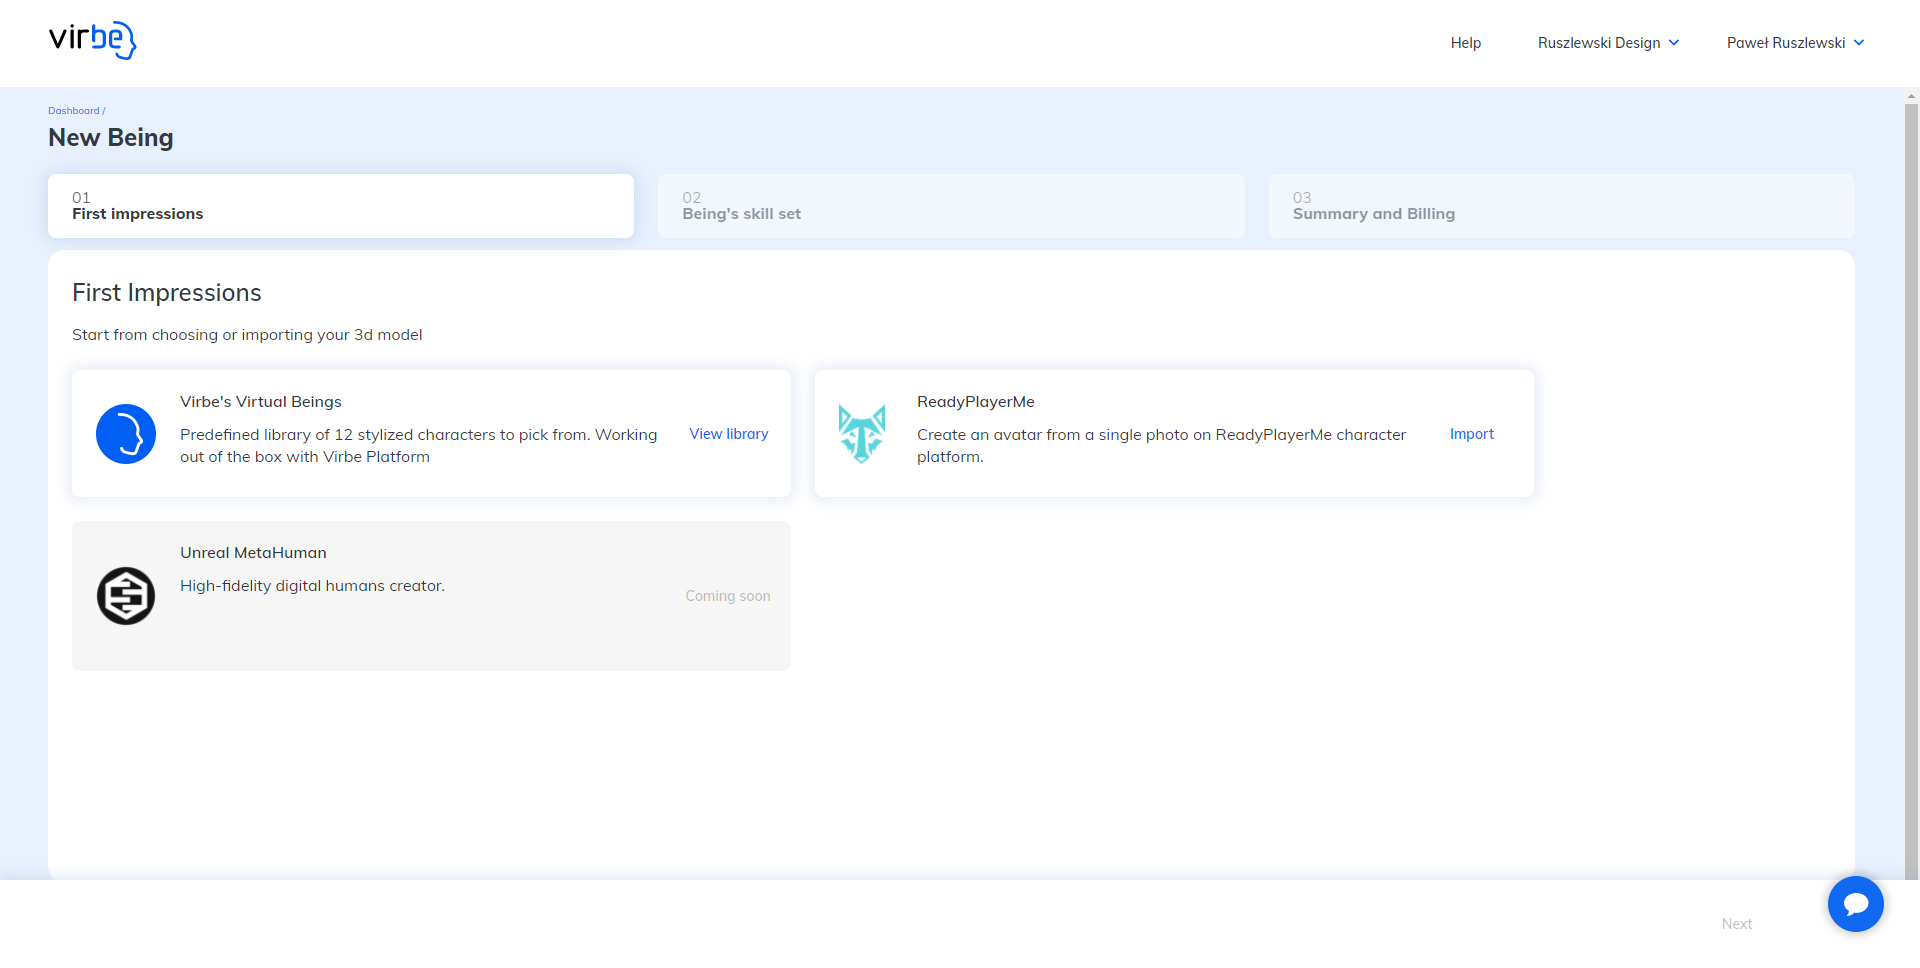Click the Dashboard breadcrumb link

click(x=74, y=111)
